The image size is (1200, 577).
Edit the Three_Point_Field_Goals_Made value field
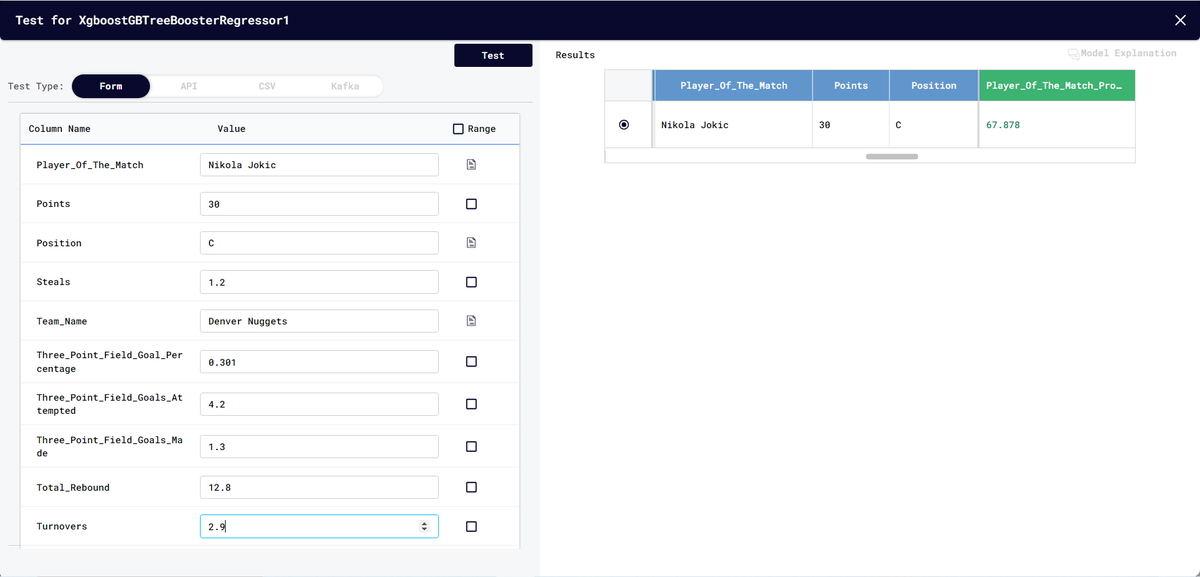point(319,447)
